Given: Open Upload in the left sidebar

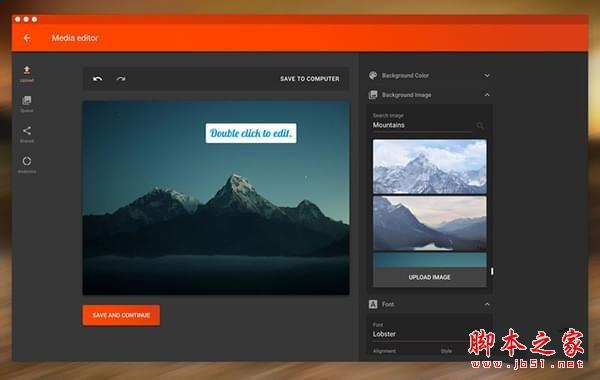Looking at the screenshot, I should [27, 74].
